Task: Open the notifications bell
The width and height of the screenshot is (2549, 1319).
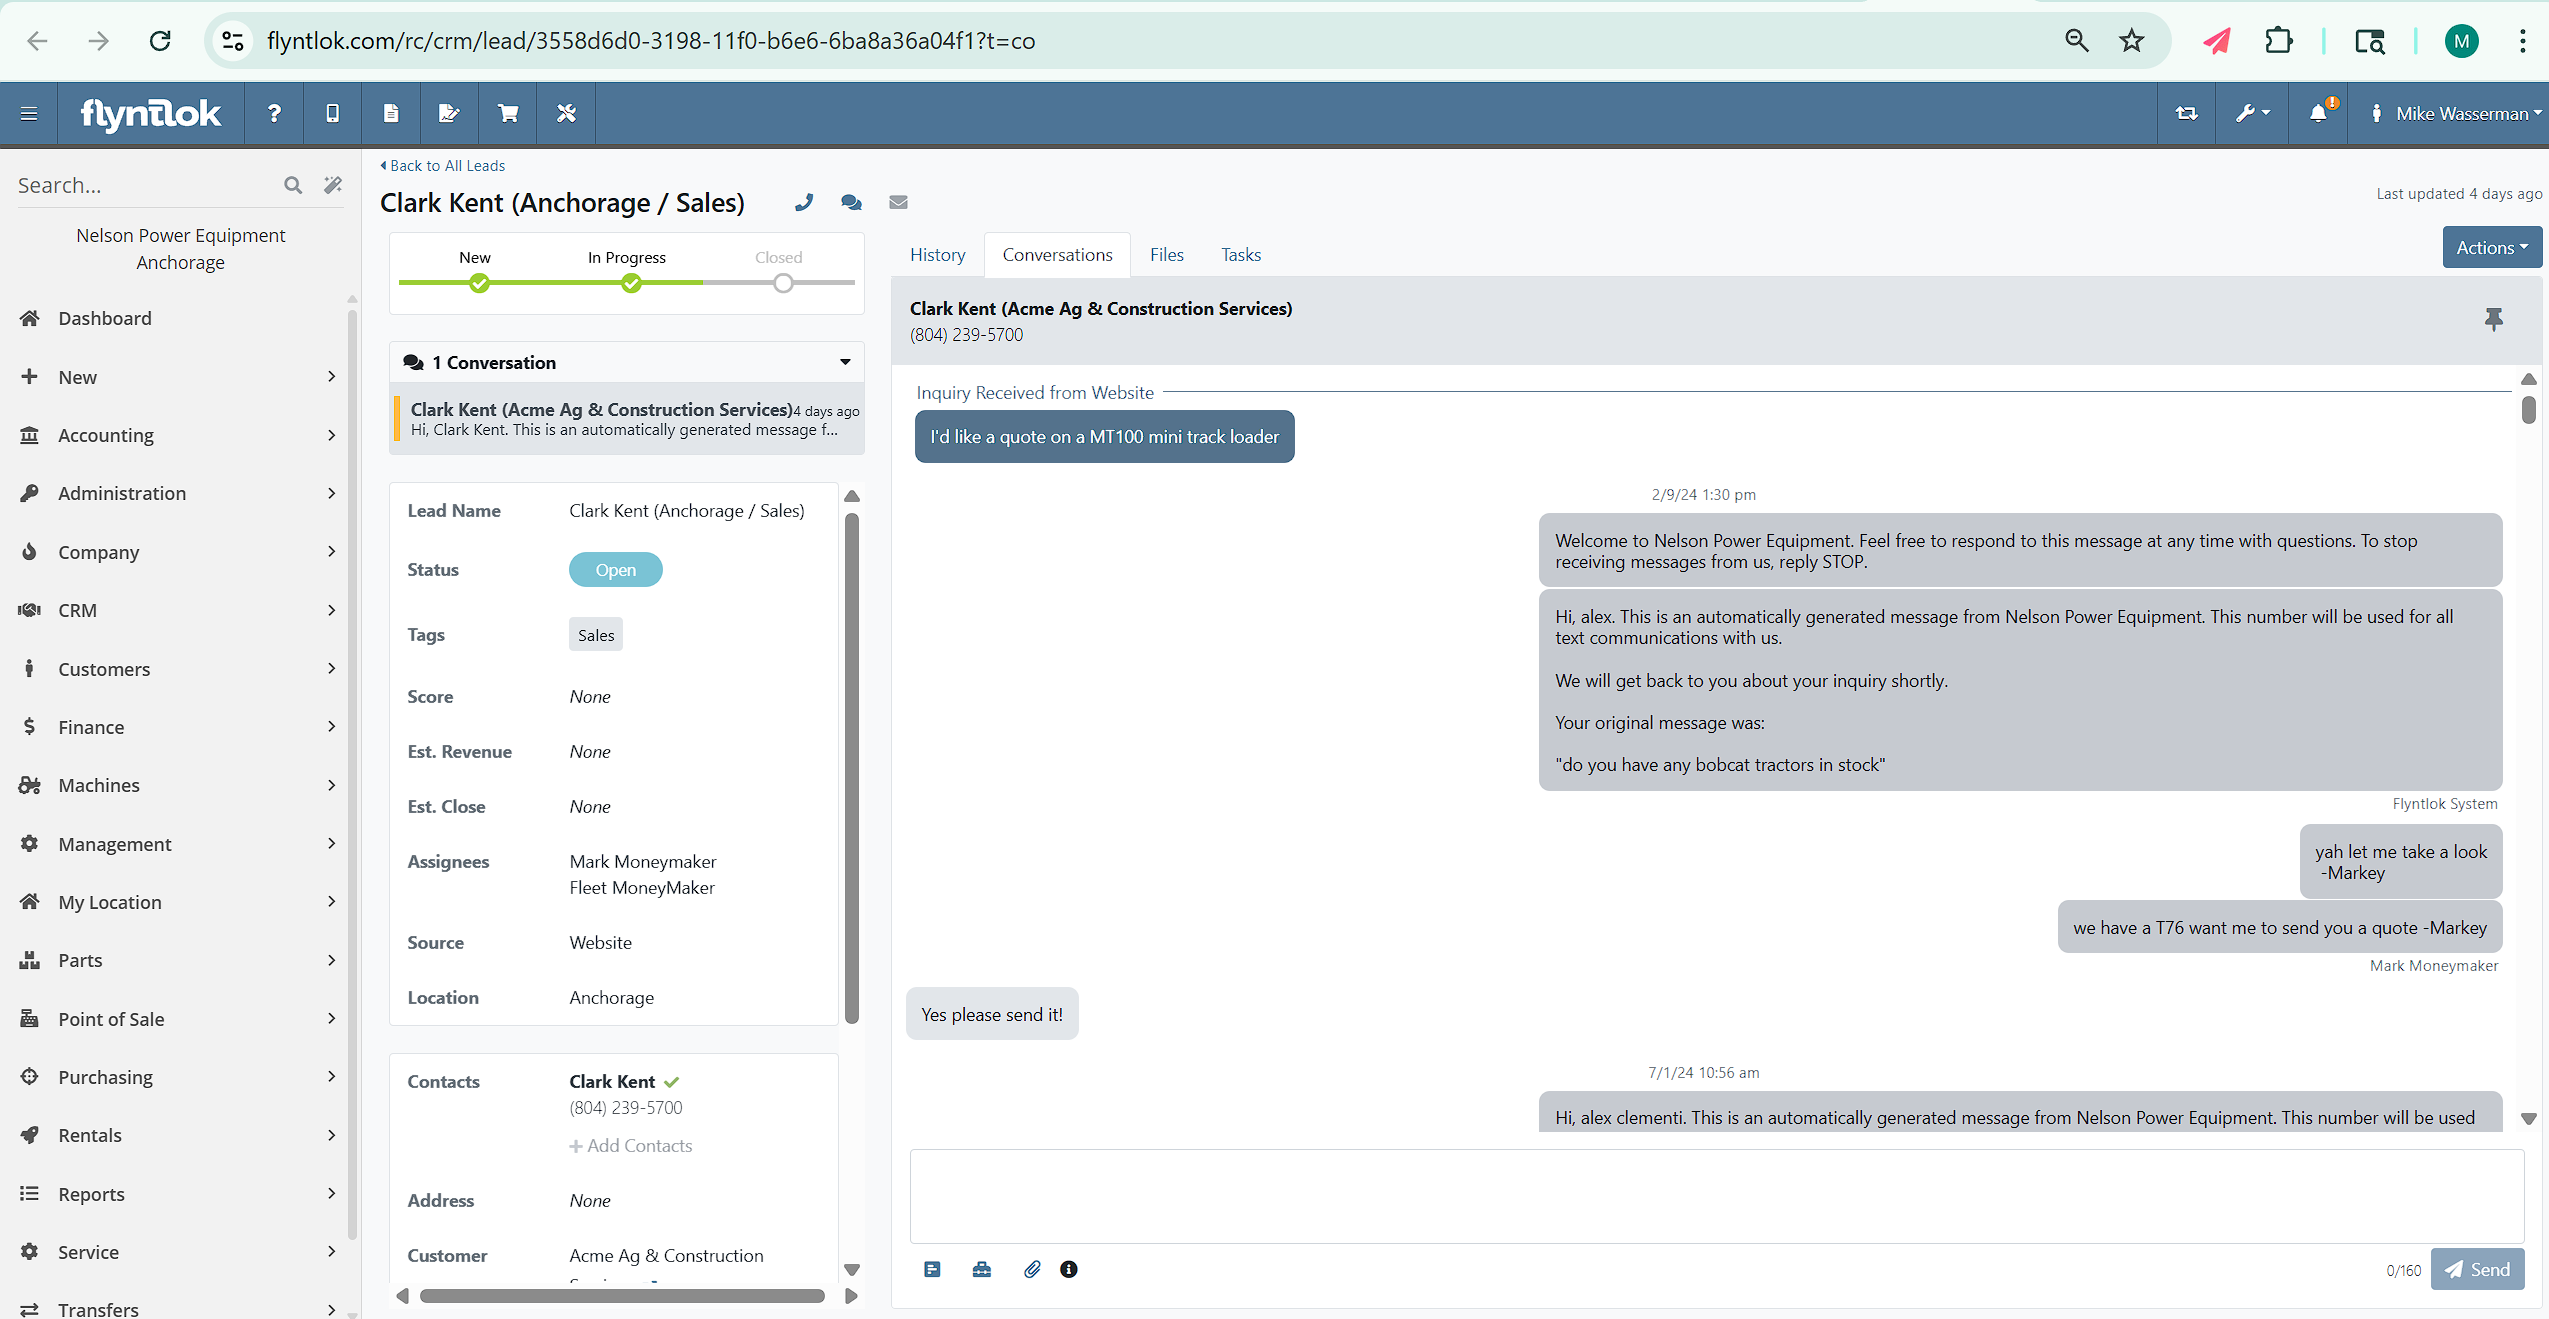Action: pos(2319,112)
